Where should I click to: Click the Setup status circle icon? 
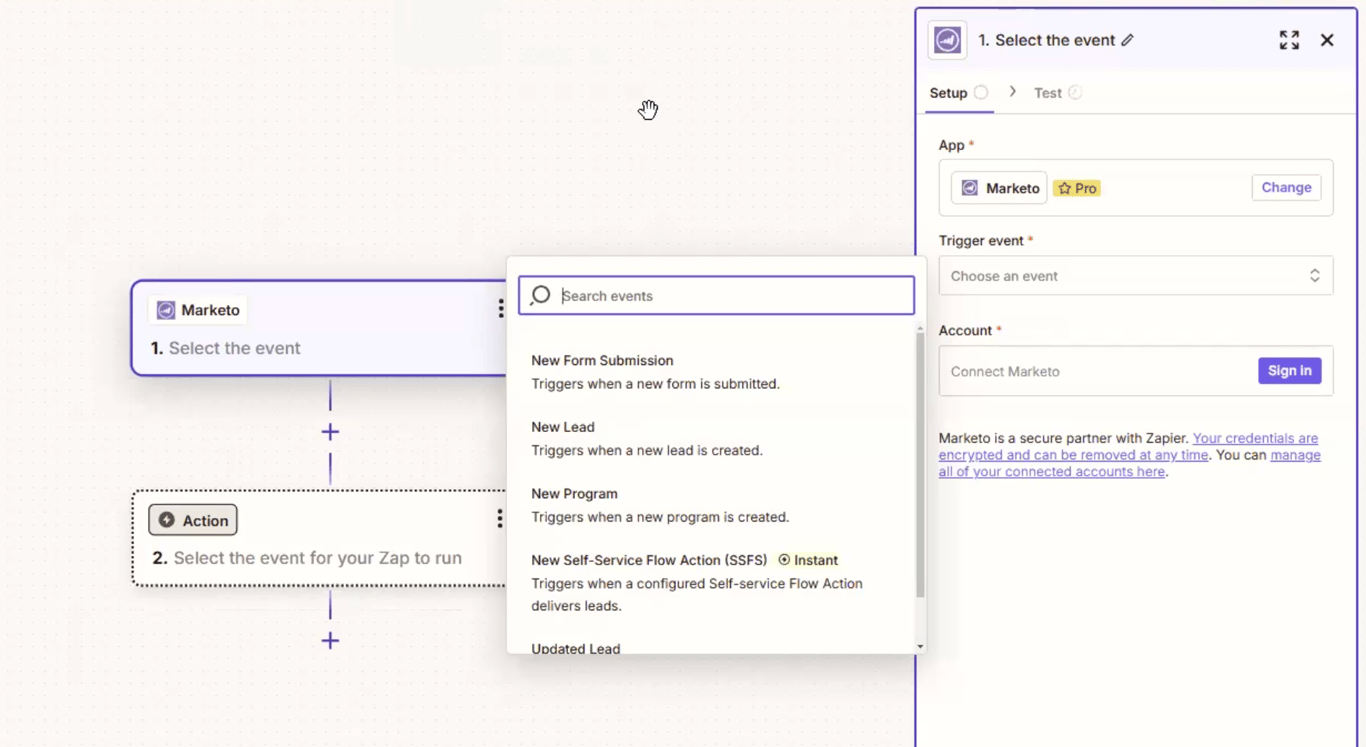[x=981, y=92]
